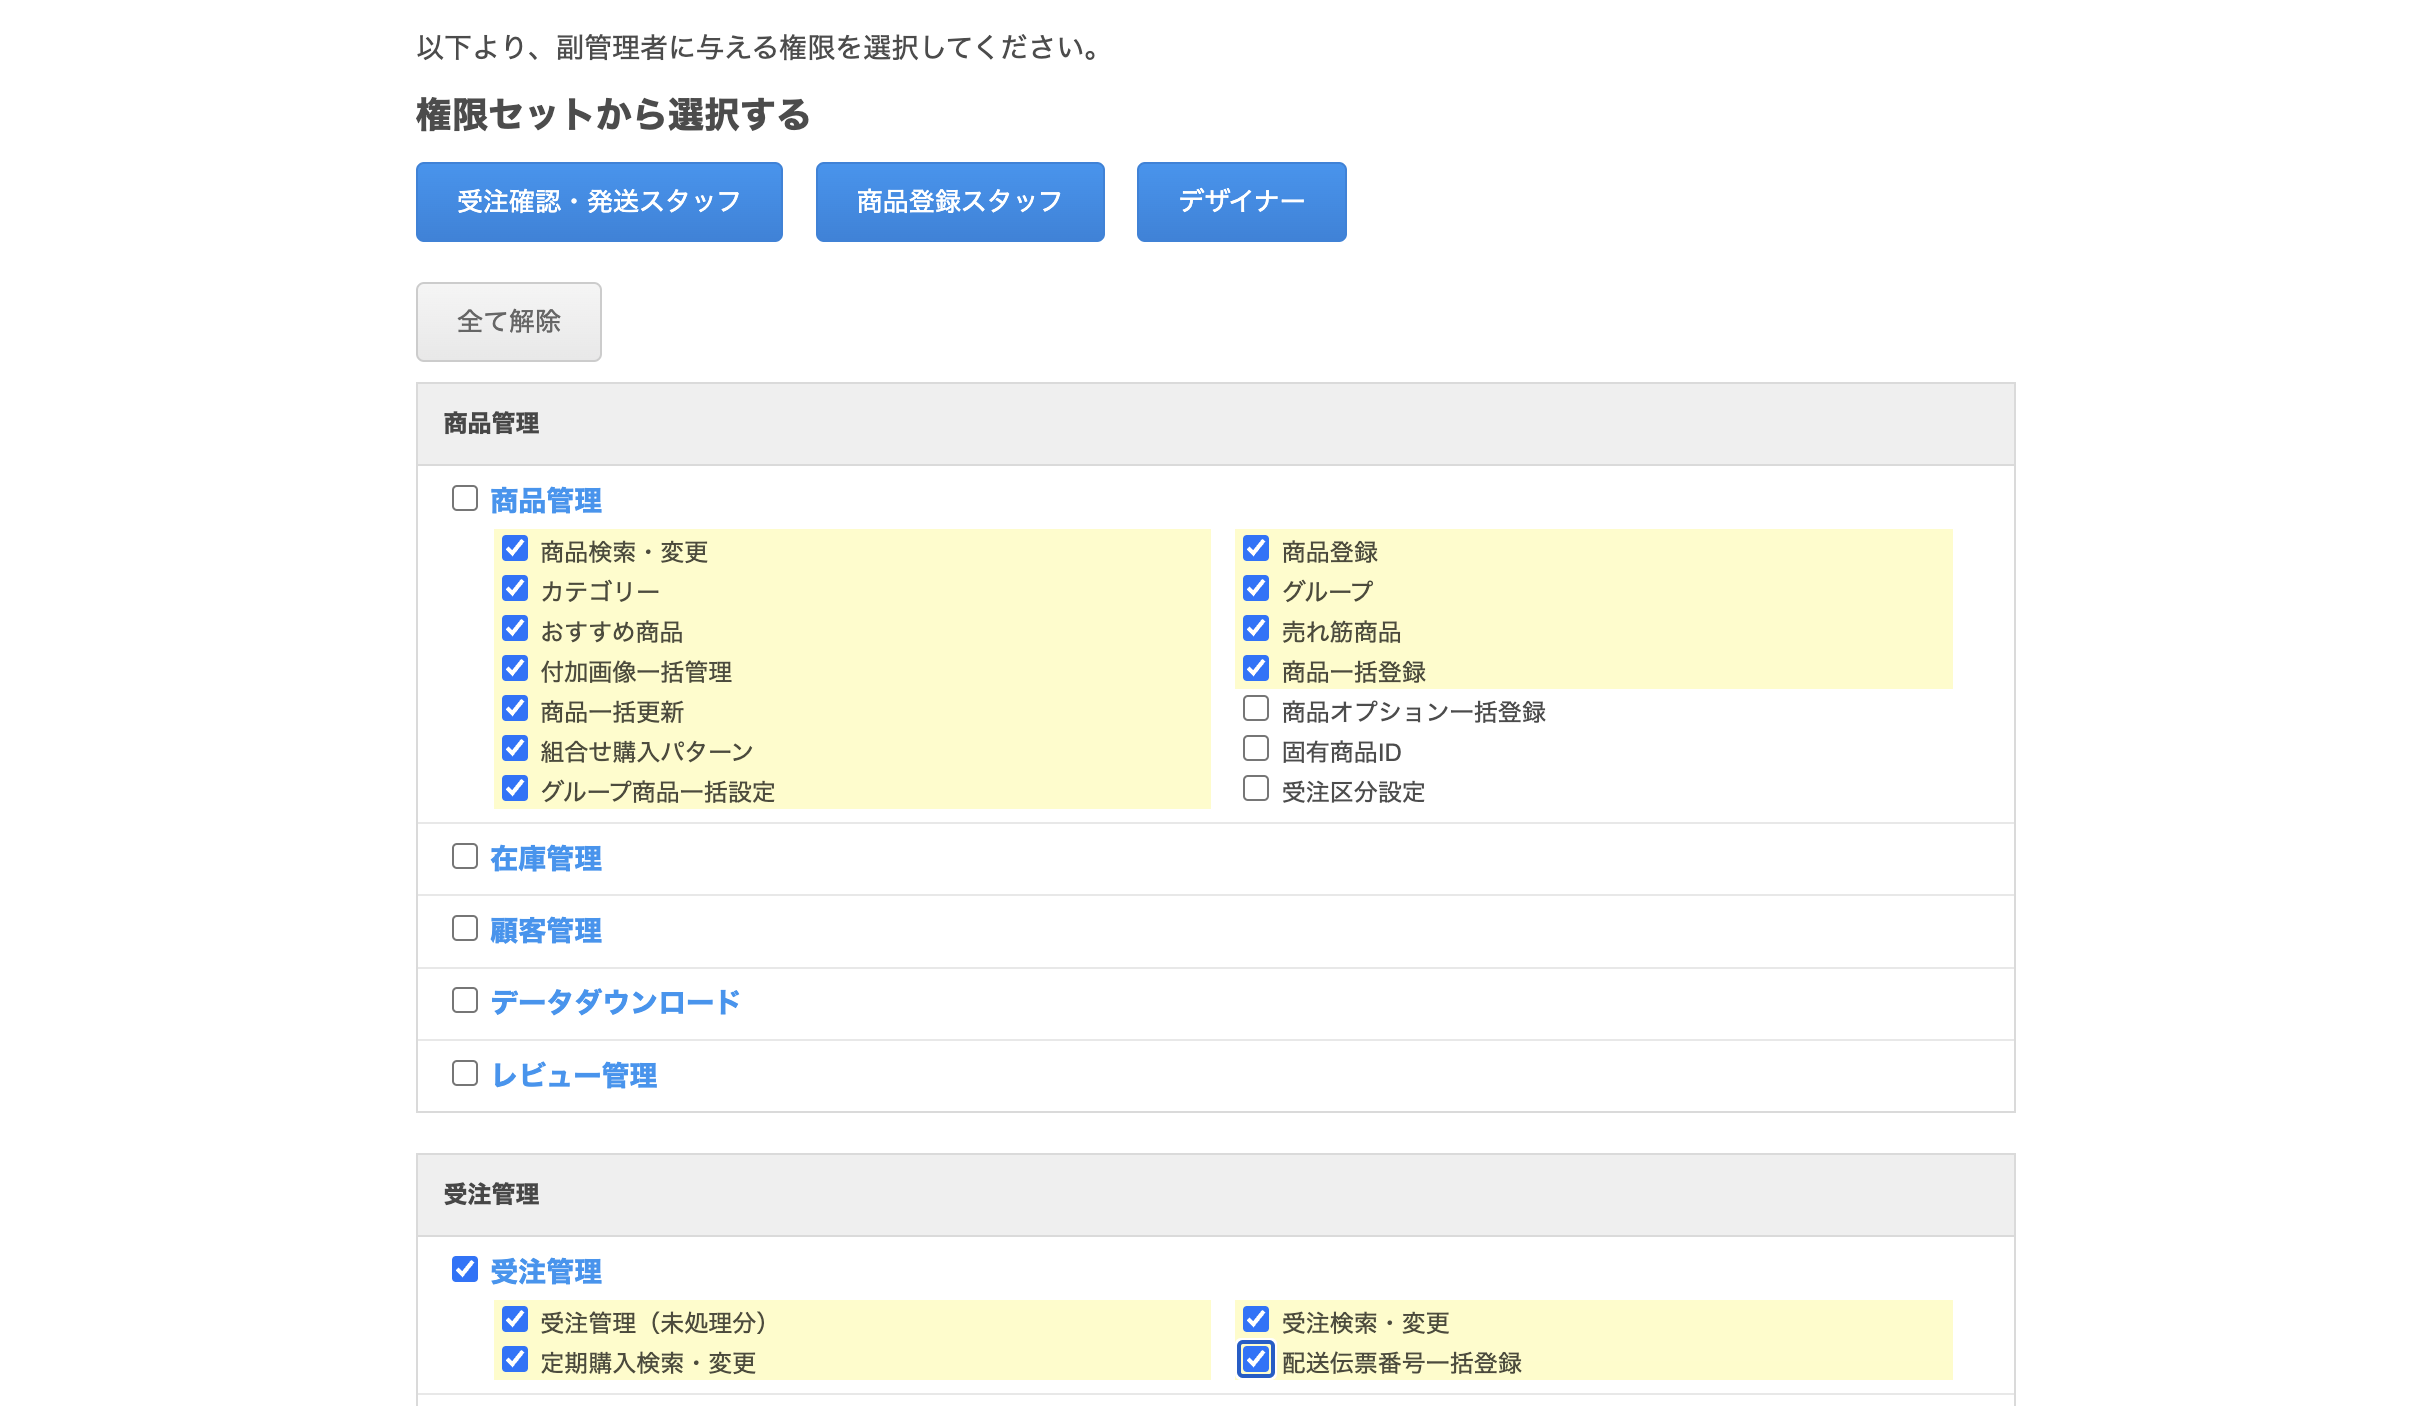Enable the 受注区分設定 checkbox
2426x1406 pixels.
[x=1256, y=789]
